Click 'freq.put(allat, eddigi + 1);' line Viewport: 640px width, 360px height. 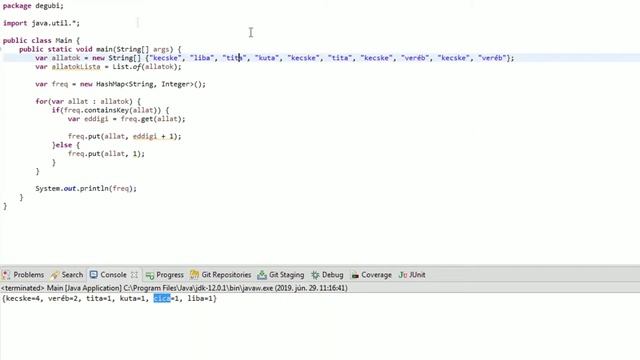[124, 136]
